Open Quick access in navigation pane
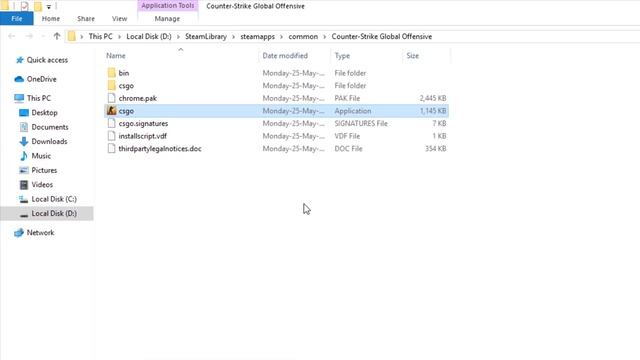This screenshot has width=640, height=360. (47, 60)
